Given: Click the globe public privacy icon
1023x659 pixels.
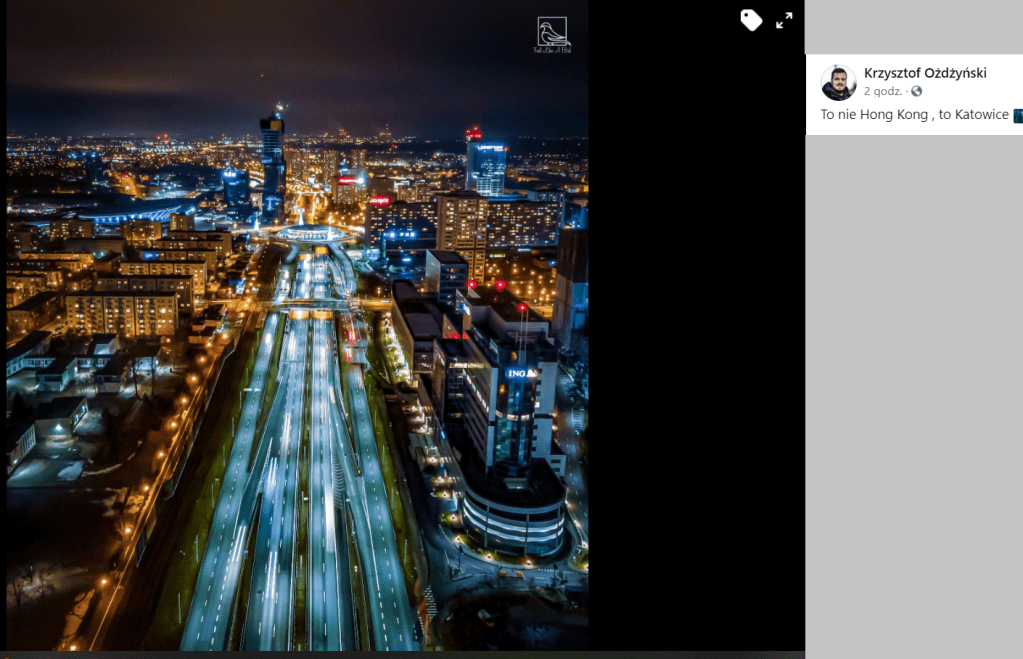Looking at the screenshot, I should pos(916,91).
